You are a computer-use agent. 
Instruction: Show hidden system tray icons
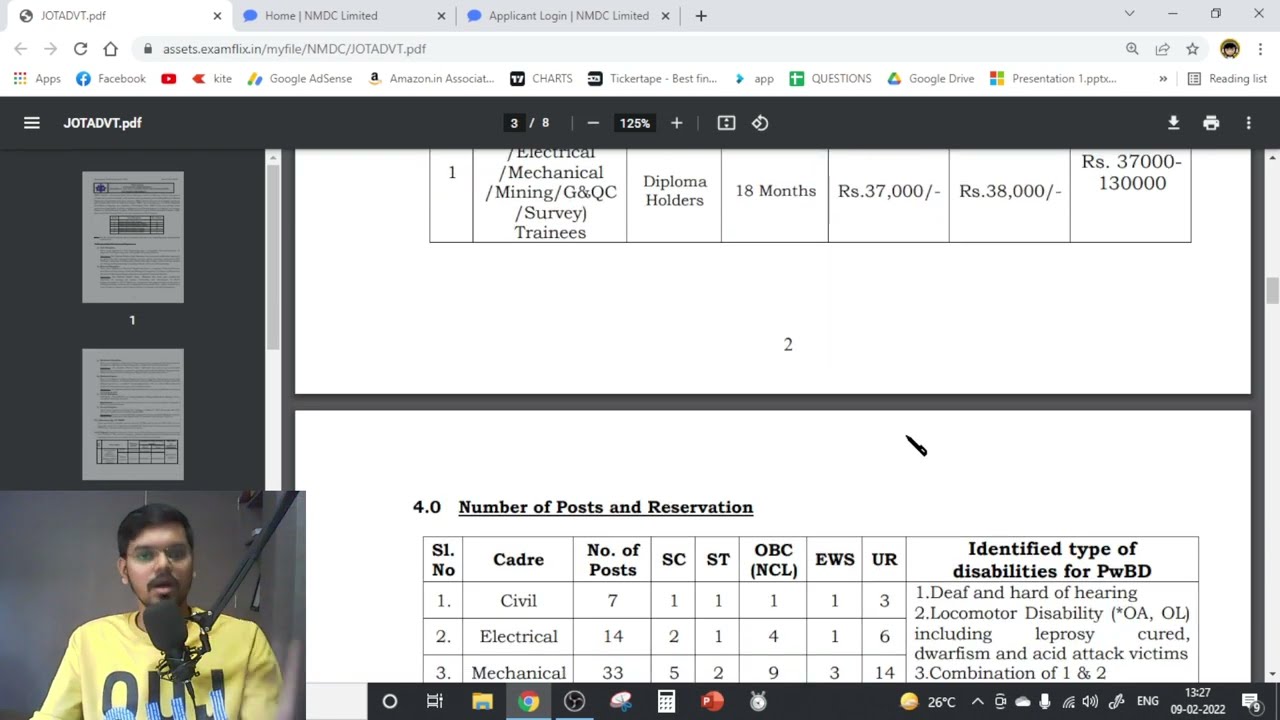[977, 702]
